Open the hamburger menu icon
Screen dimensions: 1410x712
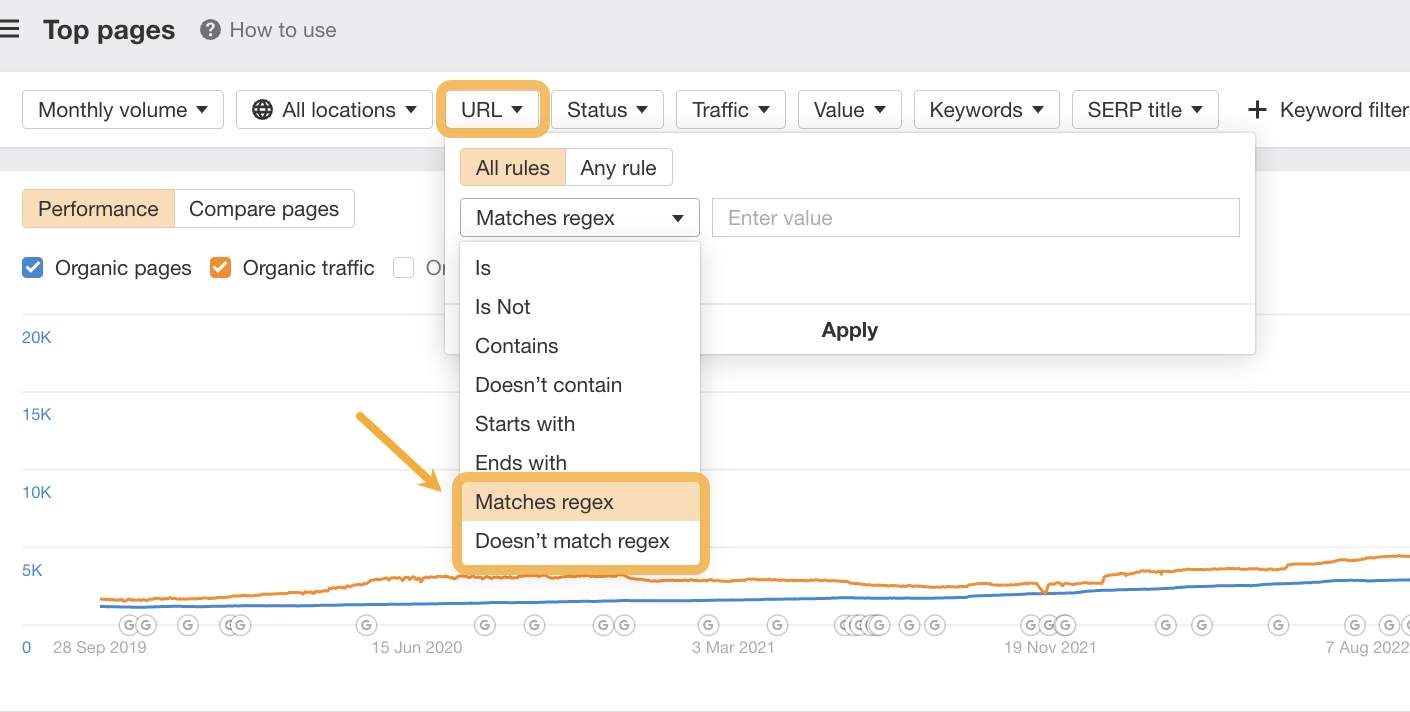(x=9, y=30)
